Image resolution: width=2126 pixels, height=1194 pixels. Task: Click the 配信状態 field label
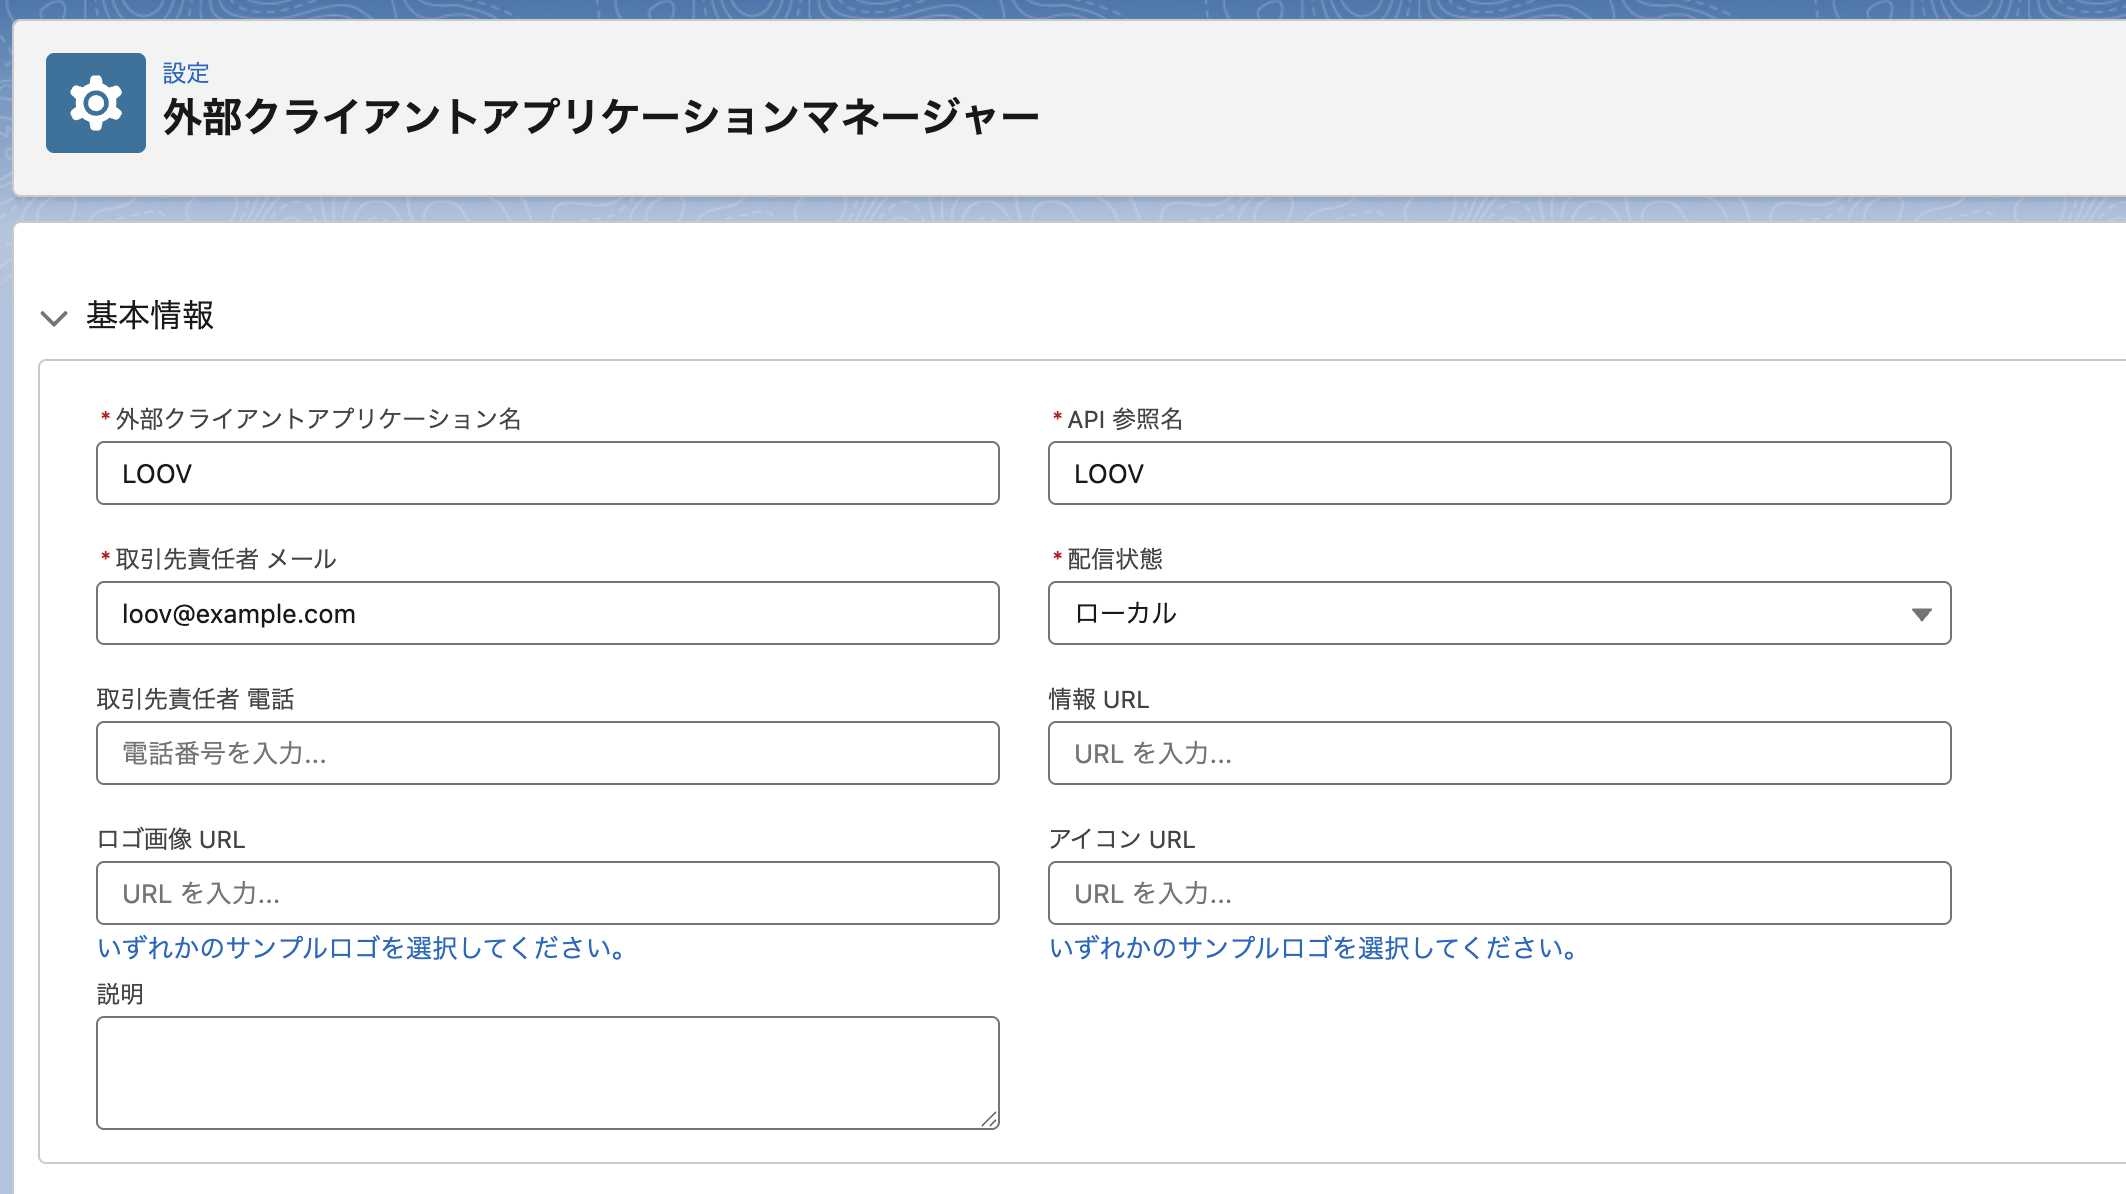coord(1114,559)
